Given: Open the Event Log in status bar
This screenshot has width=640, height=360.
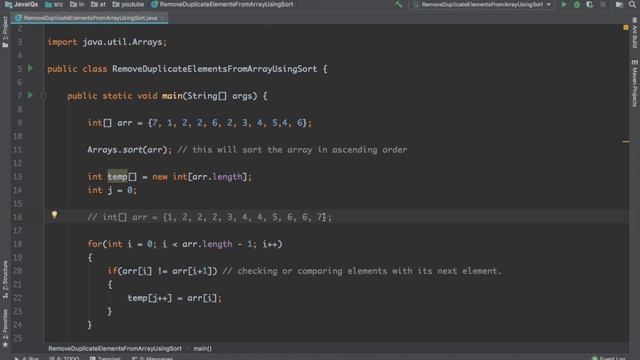Looking at the screenshot, I should click(x=608, y=358).
